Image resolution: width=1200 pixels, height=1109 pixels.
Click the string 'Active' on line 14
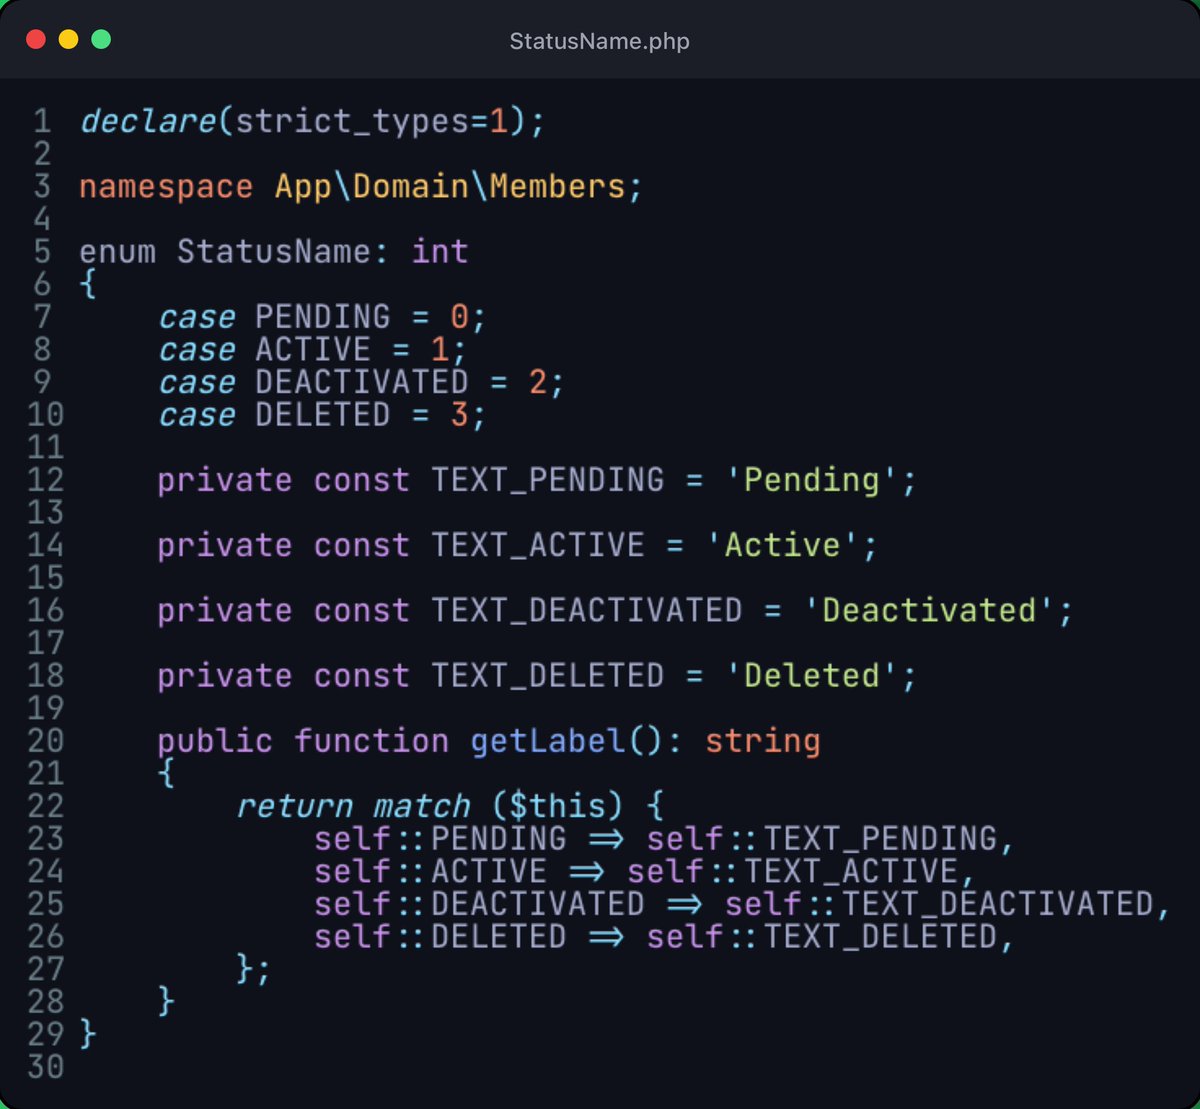click(783, 546)
